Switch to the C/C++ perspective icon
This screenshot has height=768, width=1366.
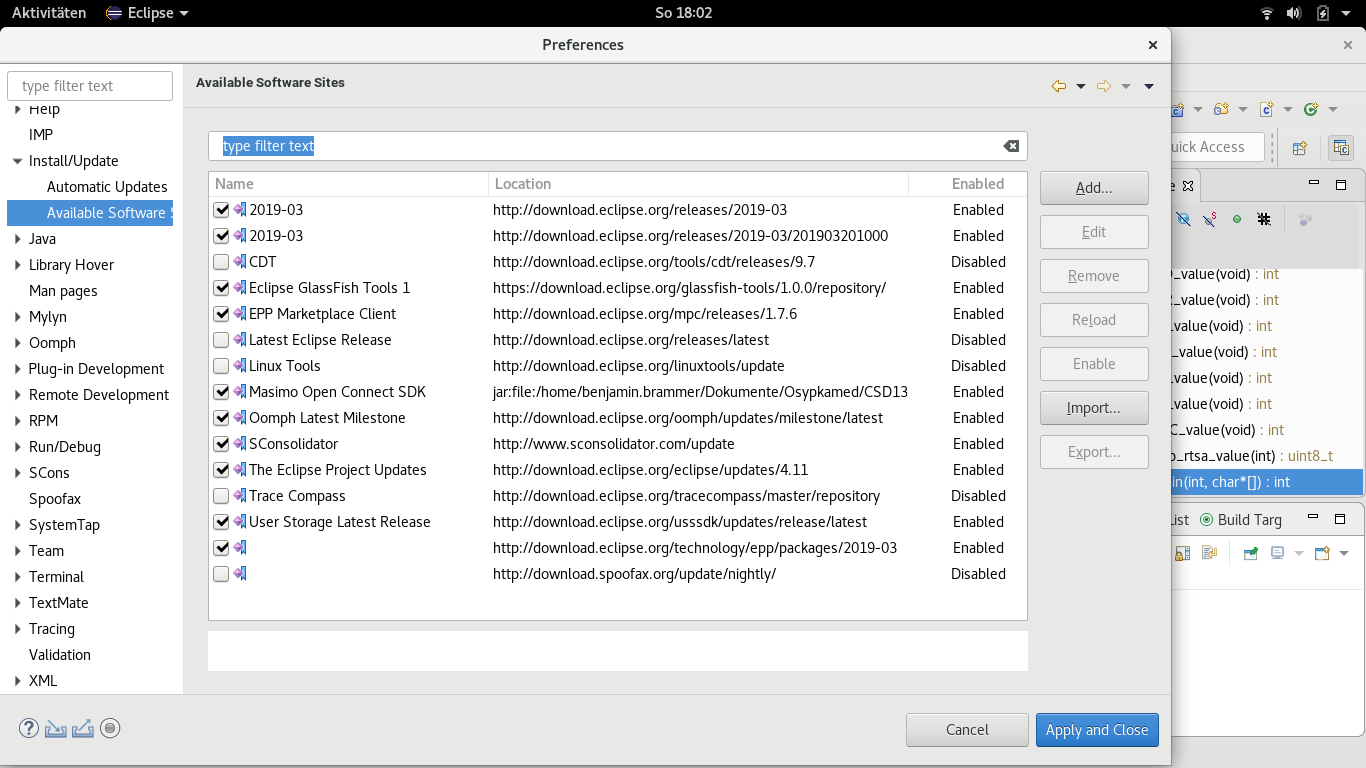click(1341, 148)
